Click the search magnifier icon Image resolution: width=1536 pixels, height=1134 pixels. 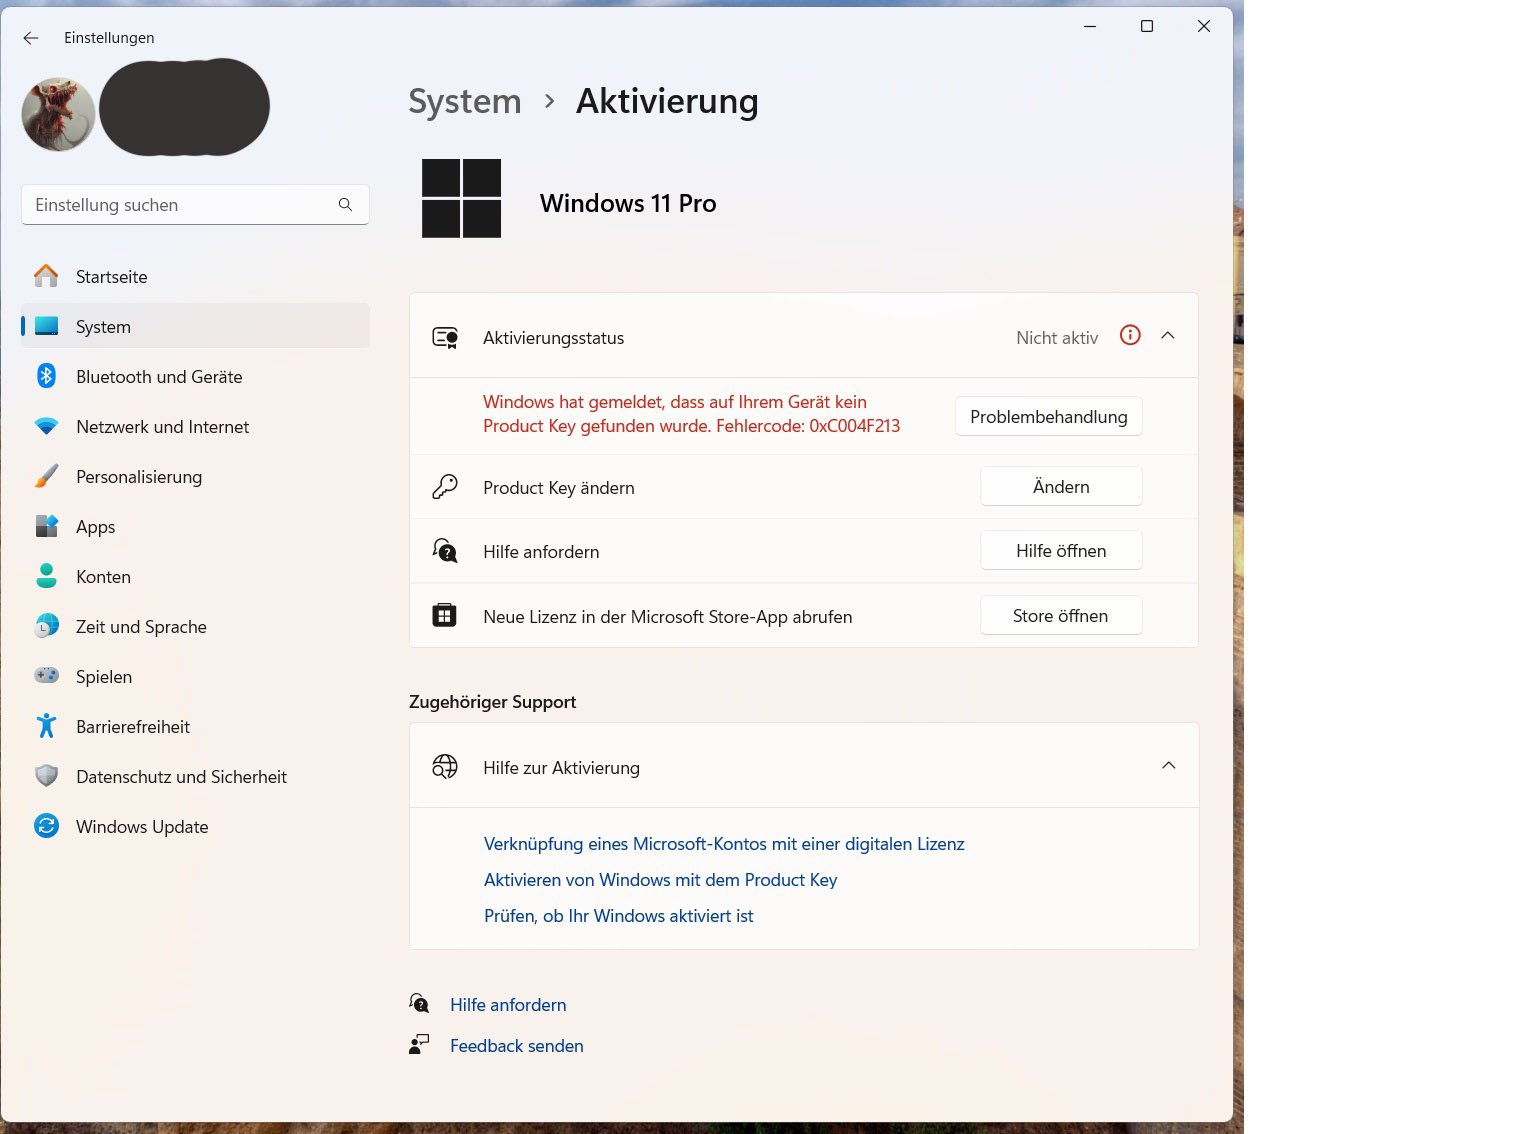click(x=345, y=205)
